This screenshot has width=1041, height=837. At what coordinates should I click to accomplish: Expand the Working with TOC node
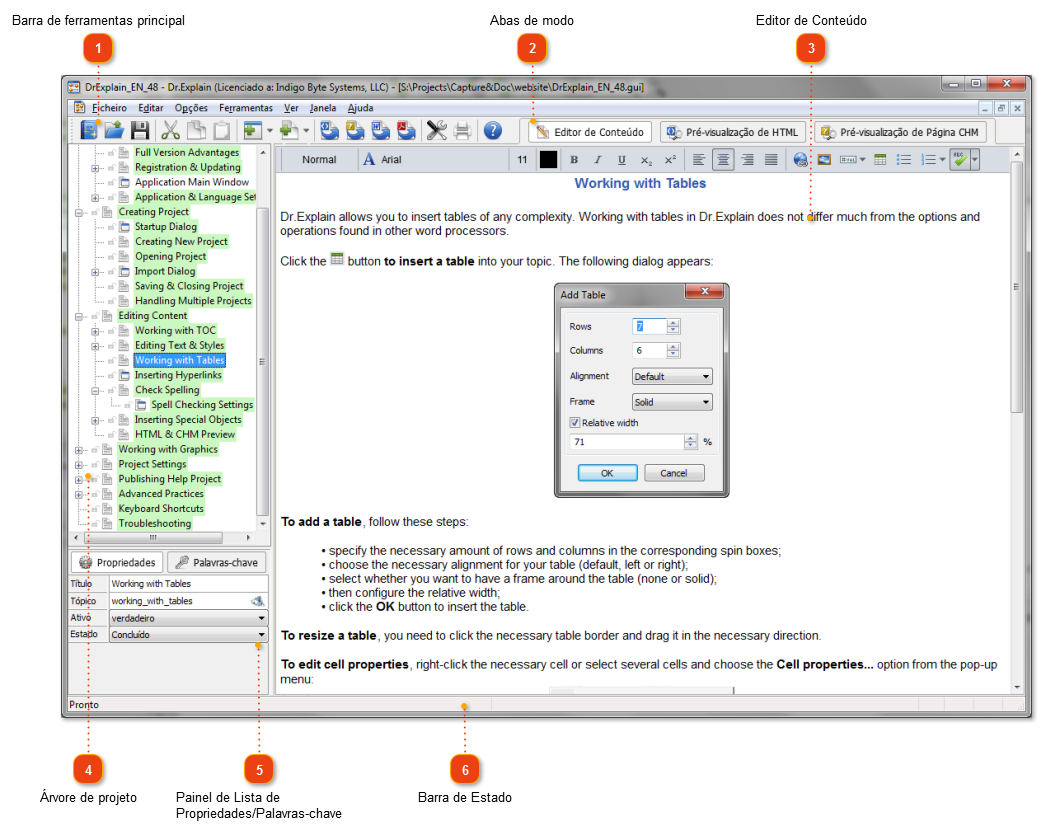[x=95, y=331]
